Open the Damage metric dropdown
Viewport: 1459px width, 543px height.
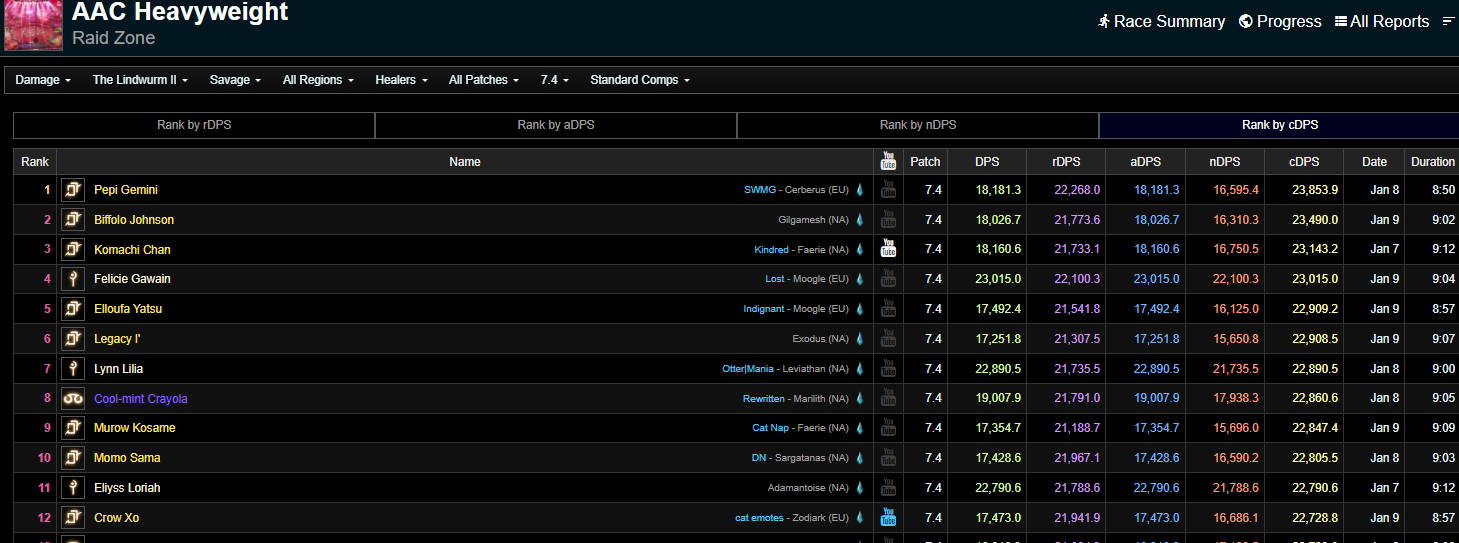(43, 80)
